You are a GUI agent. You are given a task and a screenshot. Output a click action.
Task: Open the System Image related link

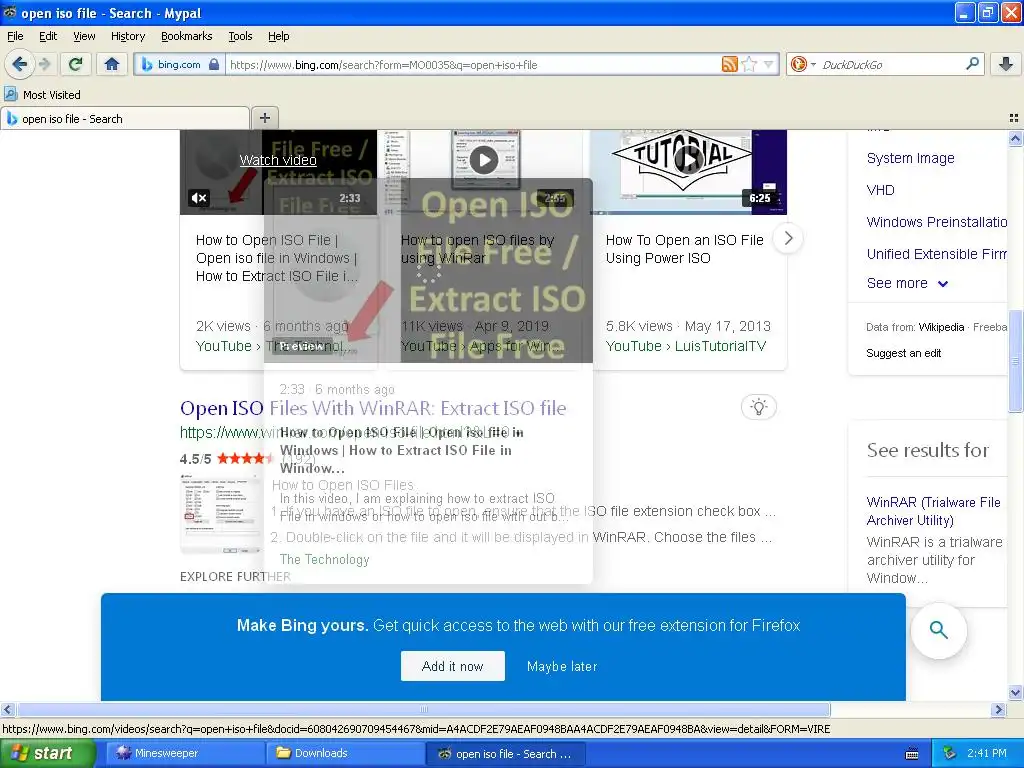pyautogui.click(x=910, y=158)
